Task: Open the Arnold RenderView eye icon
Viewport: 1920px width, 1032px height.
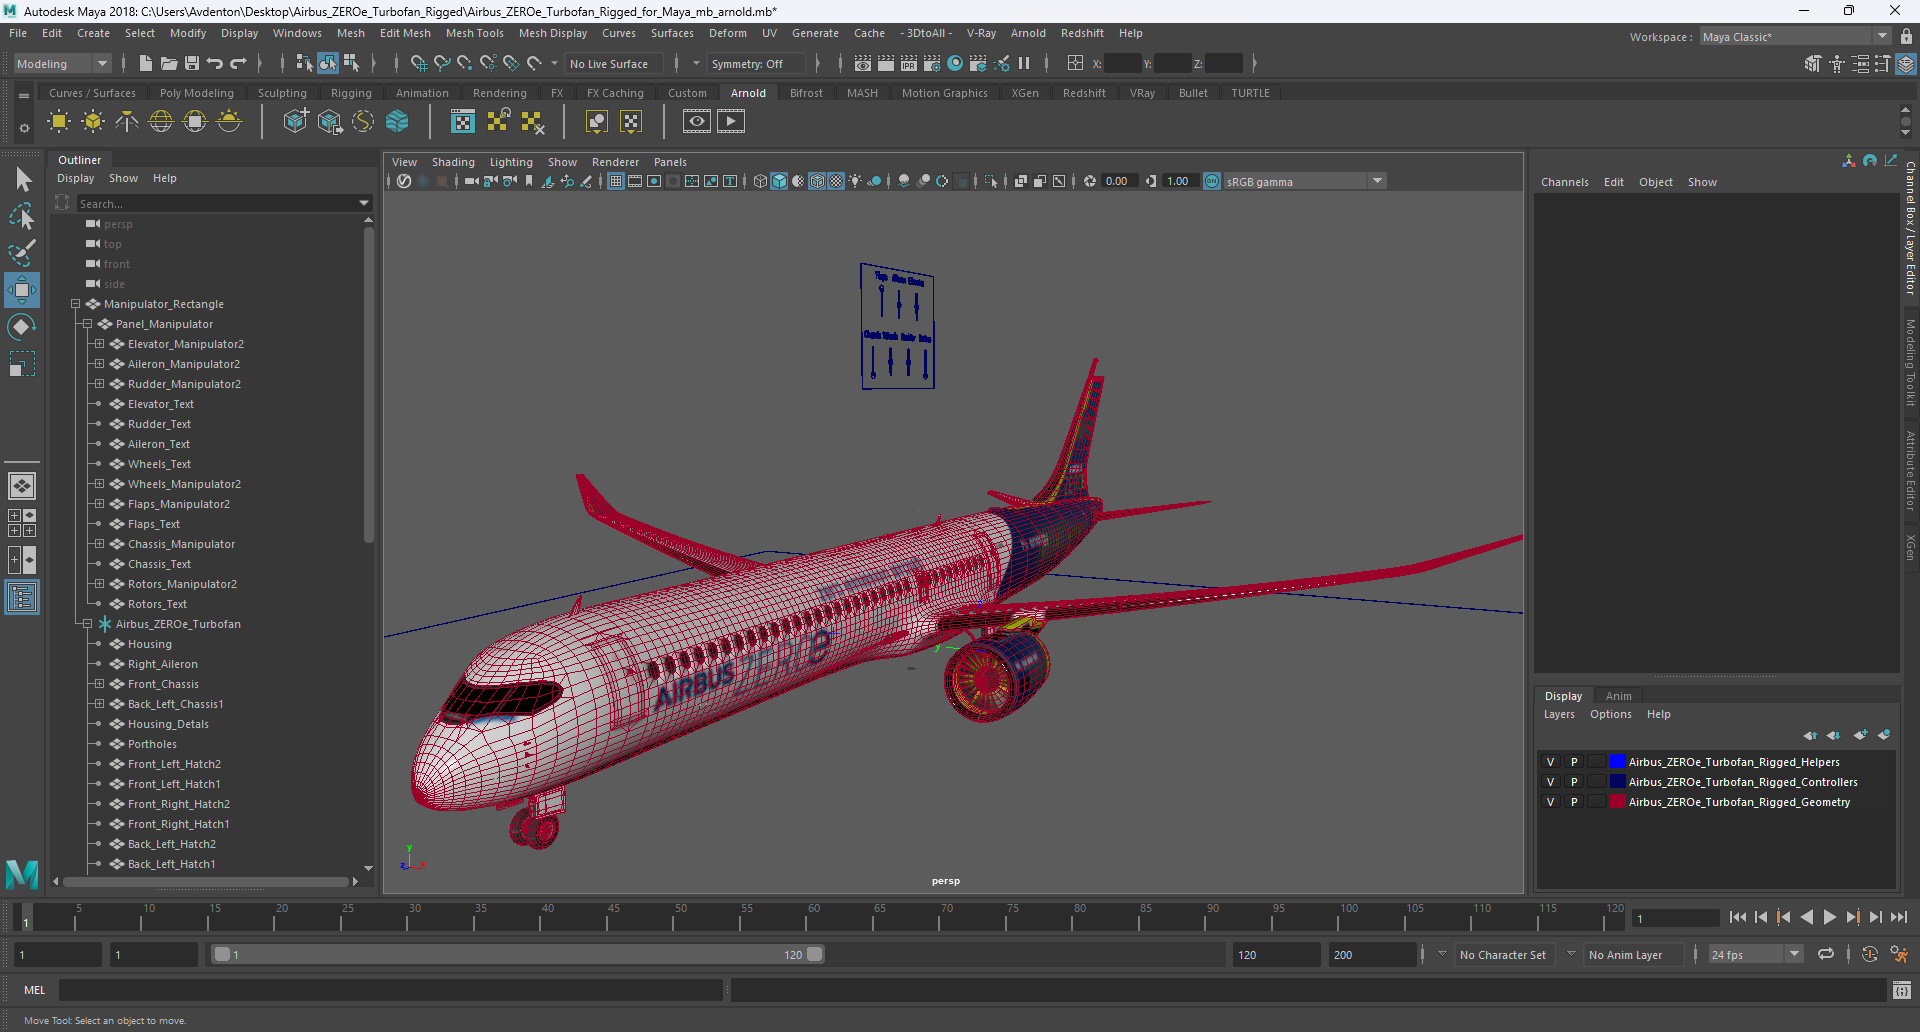Action: pyautogui.click(x=697, y=122)
